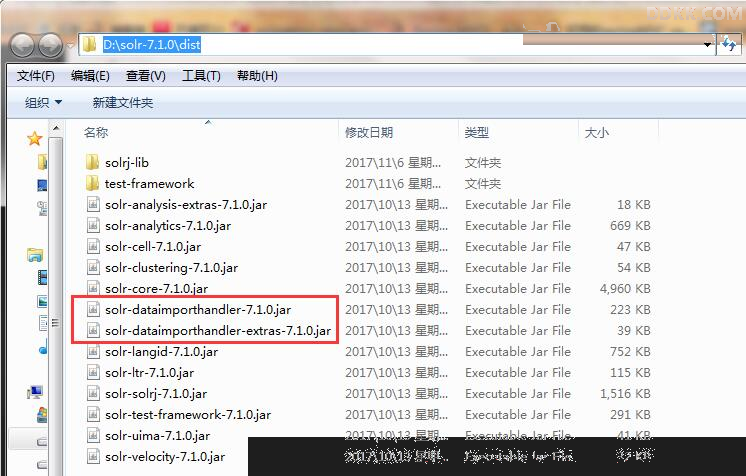Select the file name solr-langid-7.1.0.jar
Image resolution: width=746 pixels, height=476 pixels.
(x=161, y=351)
